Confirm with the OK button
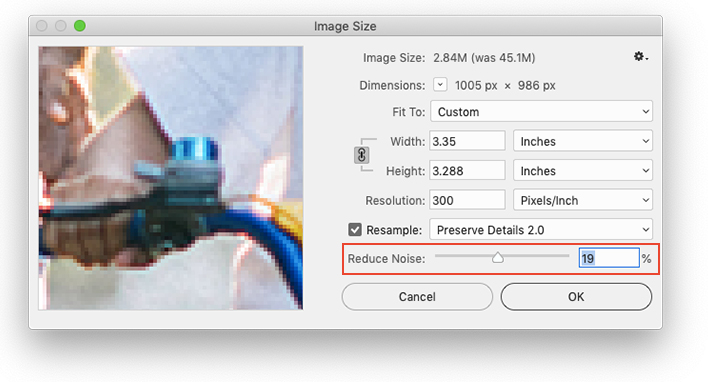Screen dimensions: 708x382 pyautogui.click(x=576, y=297)
